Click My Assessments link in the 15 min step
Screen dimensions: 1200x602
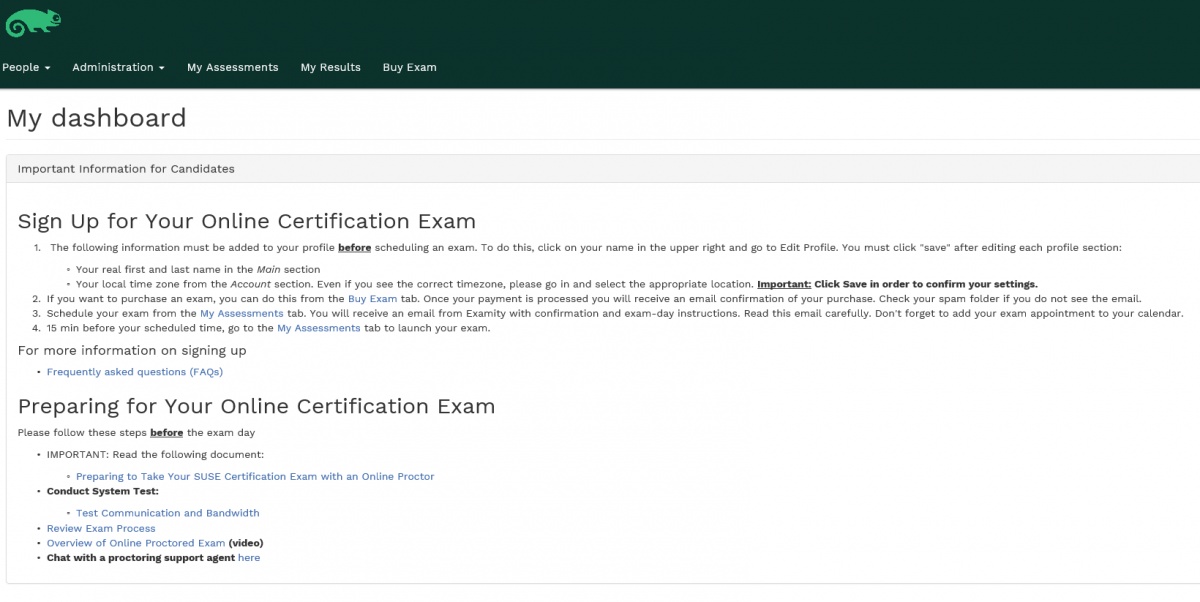pyautogui.click(x=318, y=328)
